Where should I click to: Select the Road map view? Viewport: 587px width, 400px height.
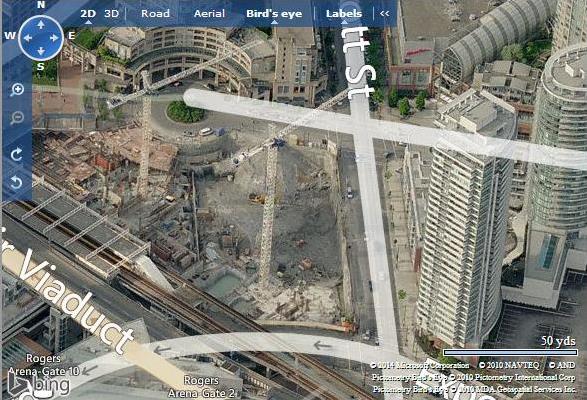tap(155, 13)
